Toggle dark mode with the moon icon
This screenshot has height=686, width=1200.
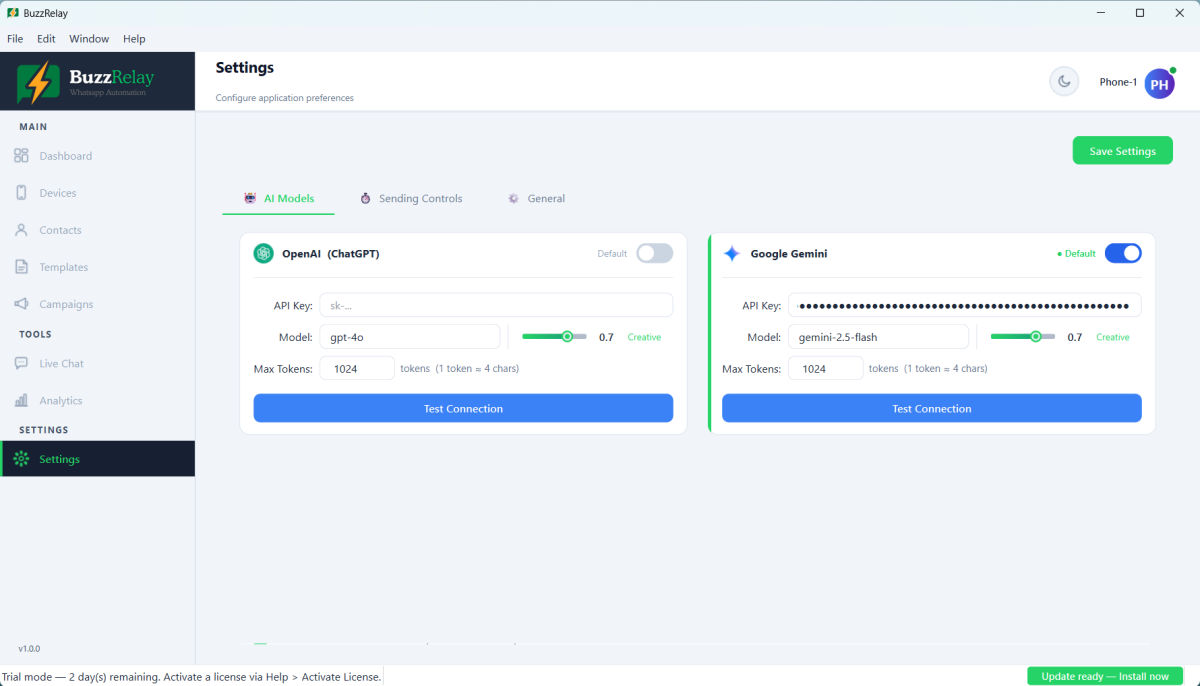(x=1064, y=82)
